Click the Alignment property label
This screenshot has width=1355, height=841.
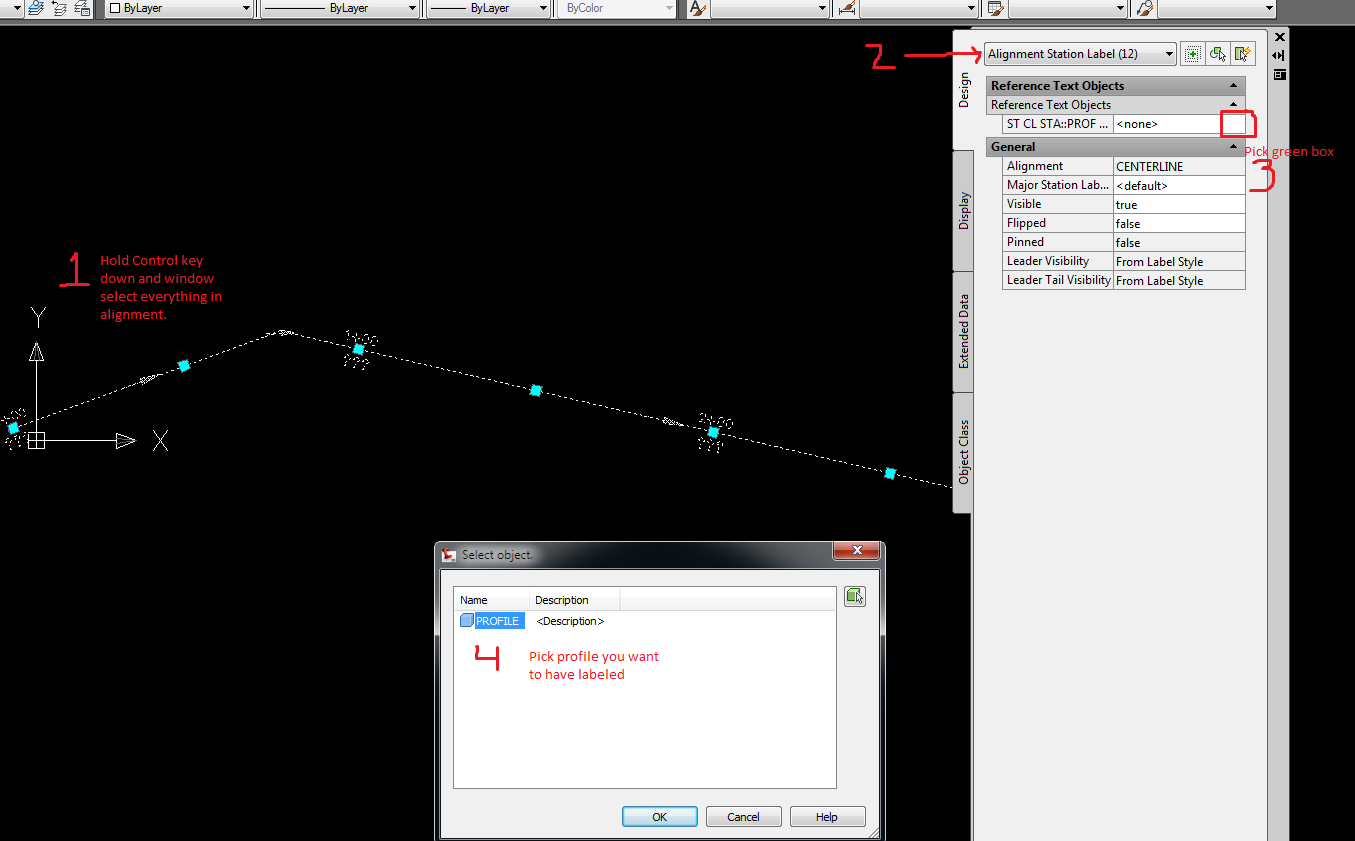pos(1058,167)
